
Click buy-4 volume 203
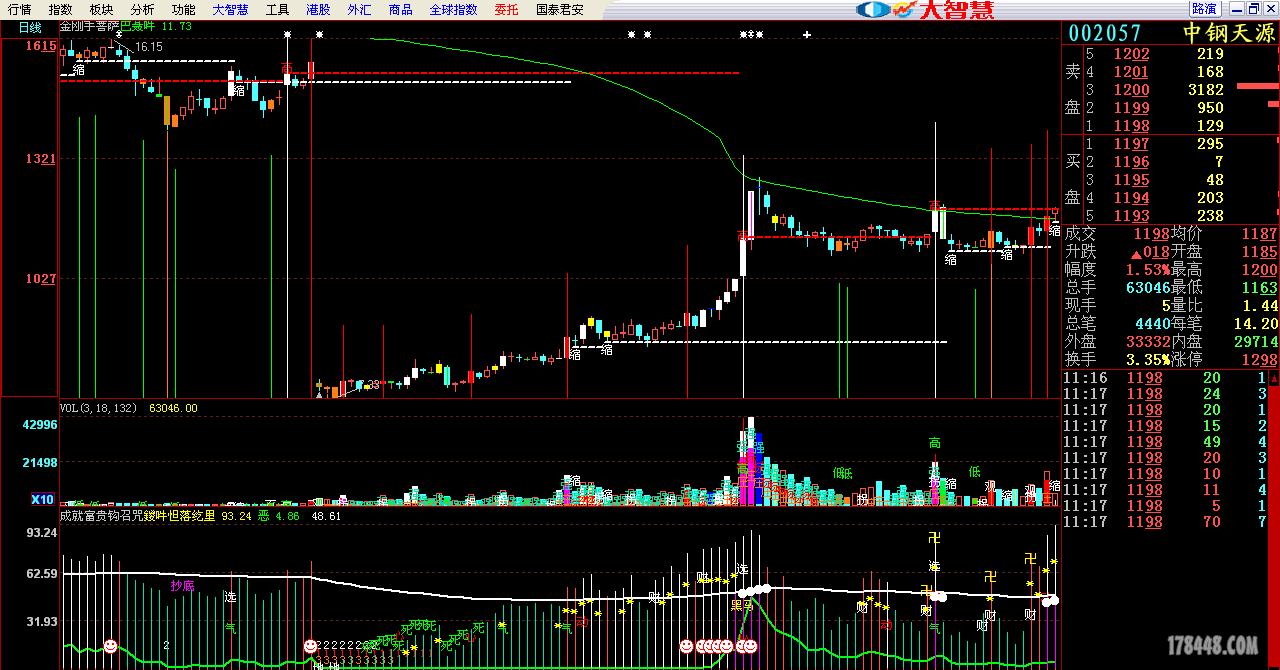click(1210, 198)
